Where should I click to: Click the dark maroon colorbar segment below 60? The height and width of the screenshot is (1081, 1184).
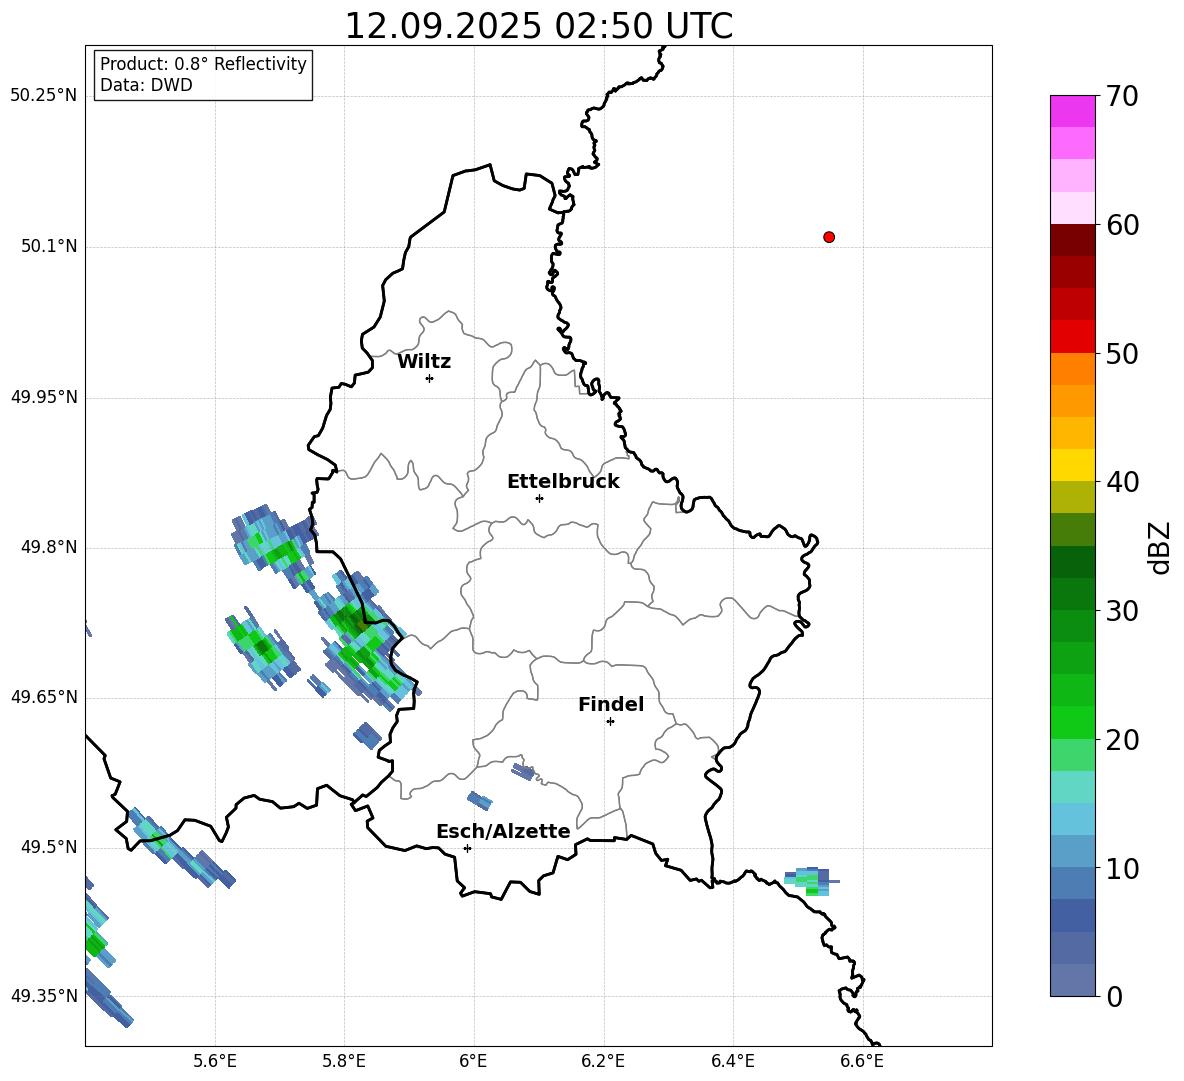coord(1073,240)
